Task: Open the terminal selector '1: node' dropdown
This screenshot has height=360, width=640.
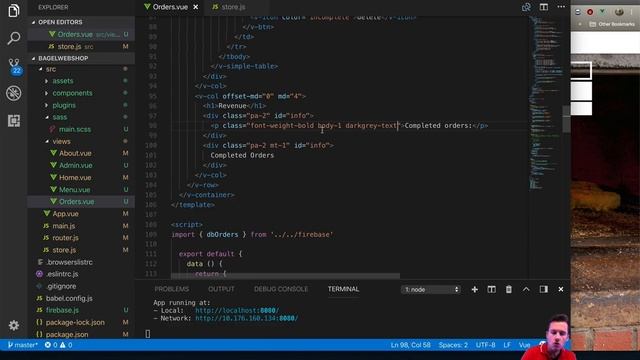Action: coord(431,289)
